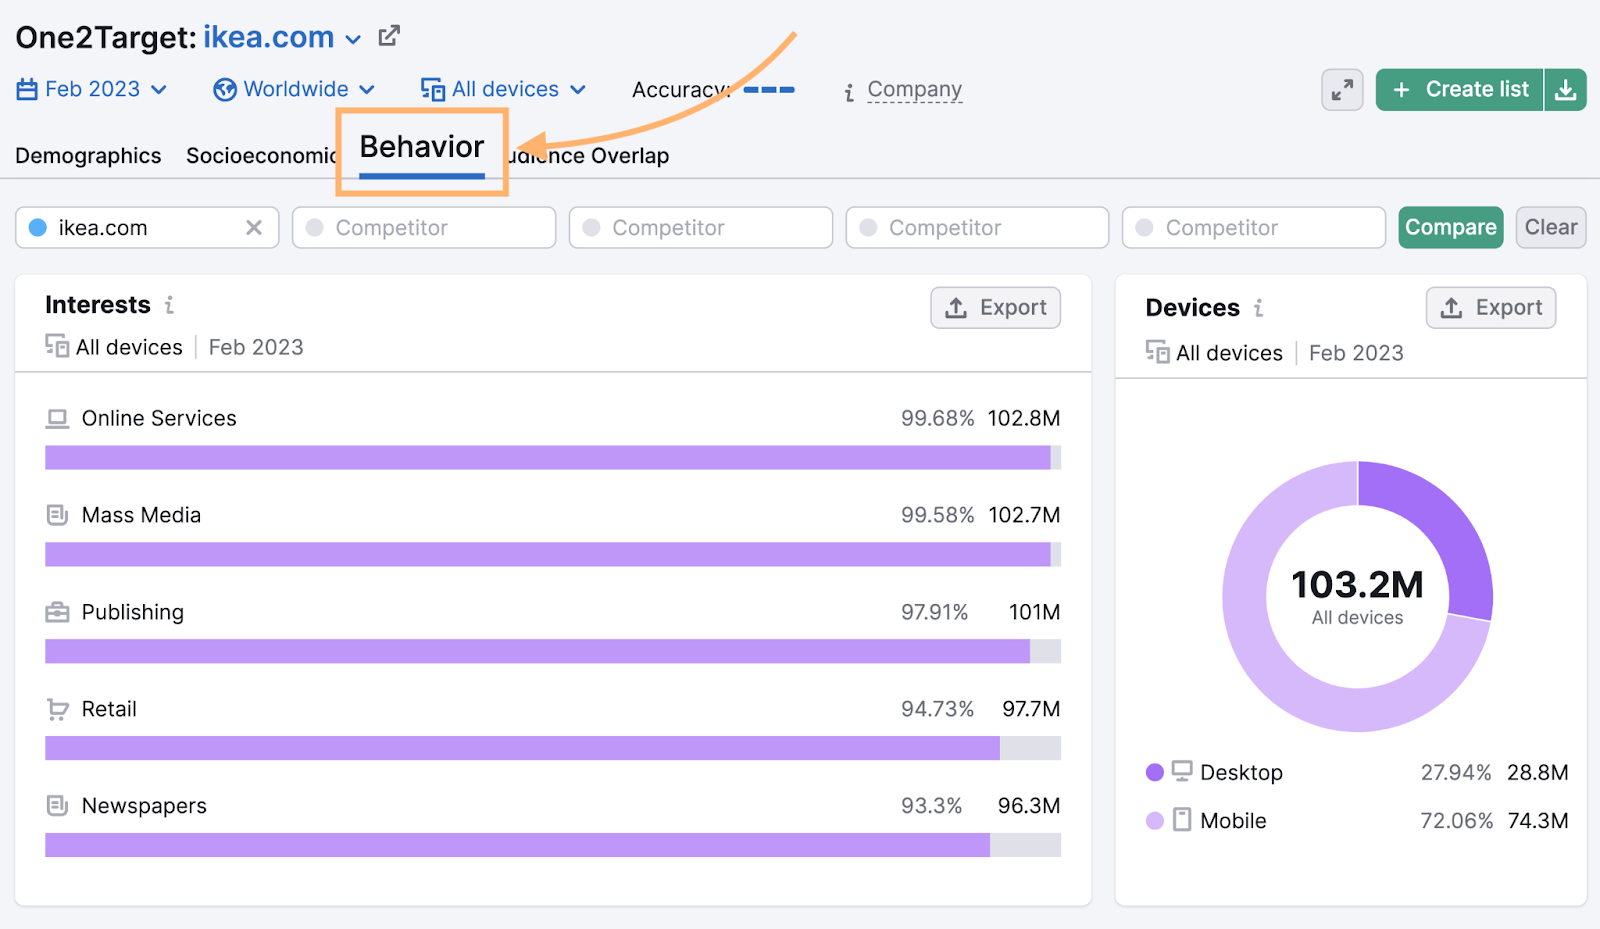Screen dimensions: 1600x929
Task: Click the Mobile legend color dot
Action: click(1155, 821)
